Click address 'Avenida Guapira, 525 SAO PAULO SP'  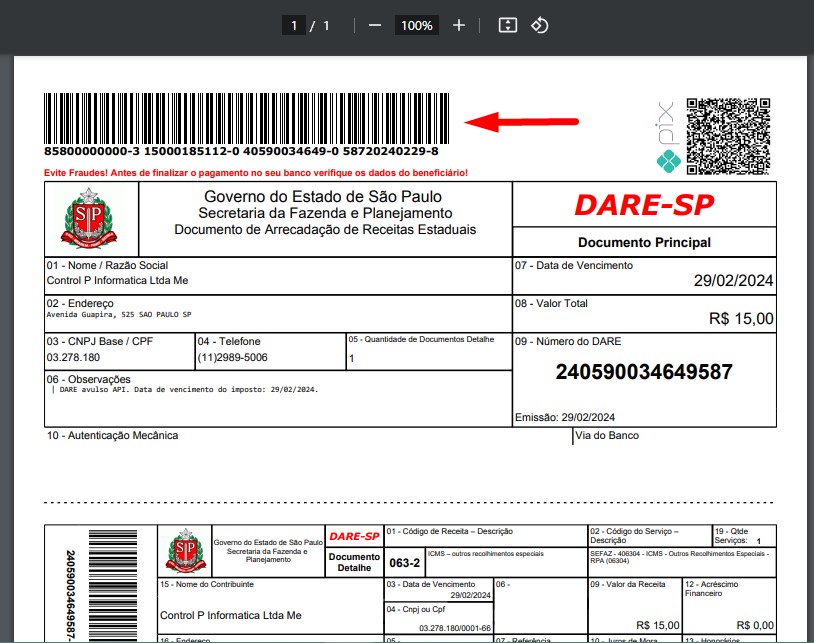coord(119,314)
